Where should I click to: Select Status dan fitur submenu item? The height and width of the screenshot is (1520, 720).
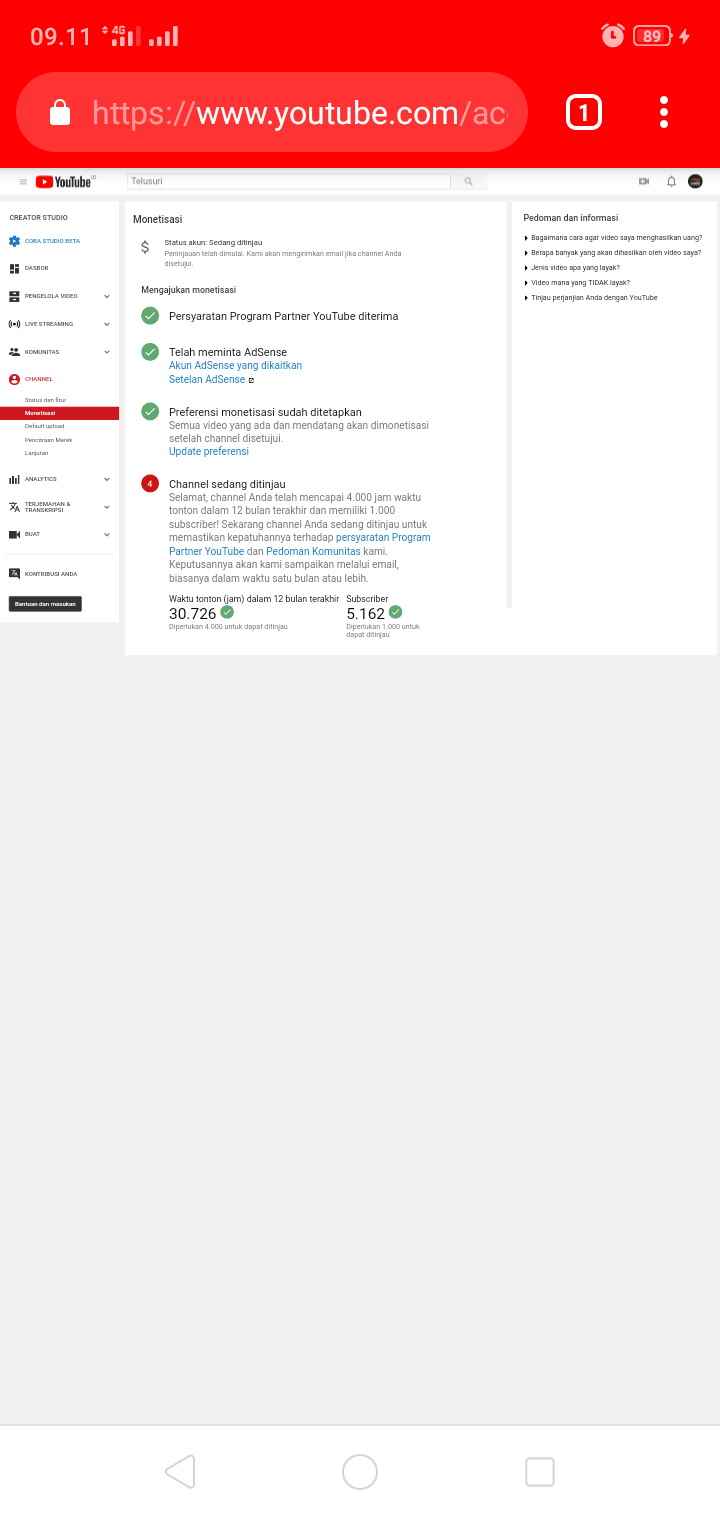(x=46, y=400)
